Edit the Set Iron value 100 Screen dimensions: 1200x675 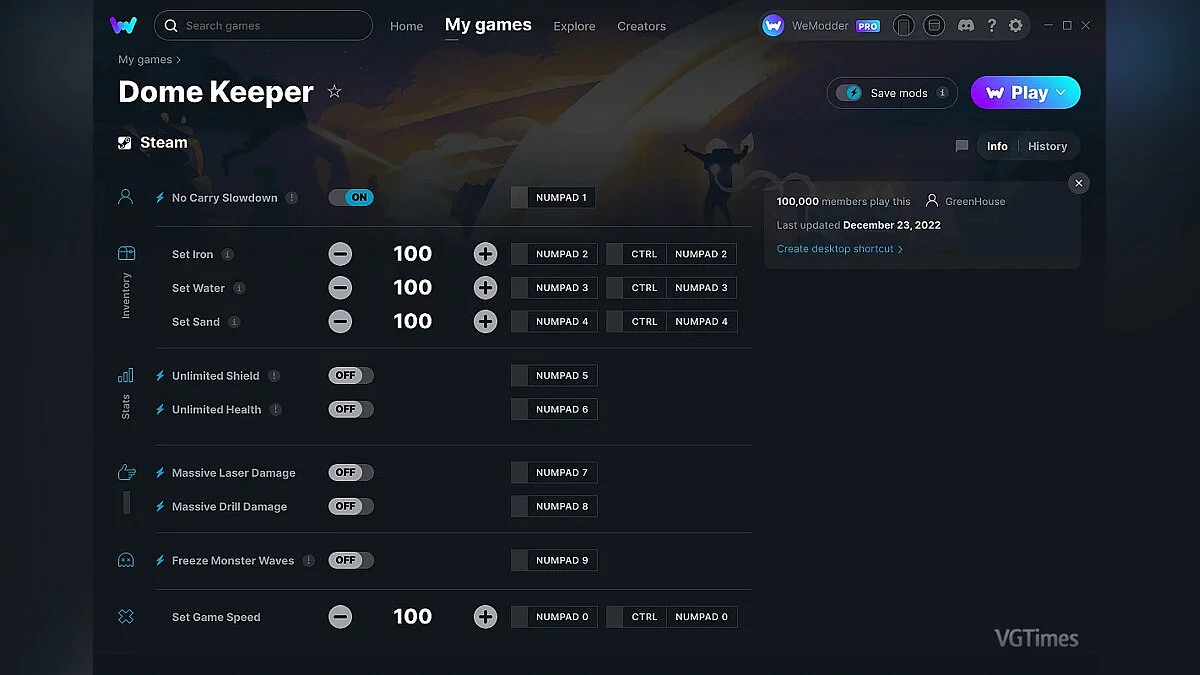[x=412, y=254]
